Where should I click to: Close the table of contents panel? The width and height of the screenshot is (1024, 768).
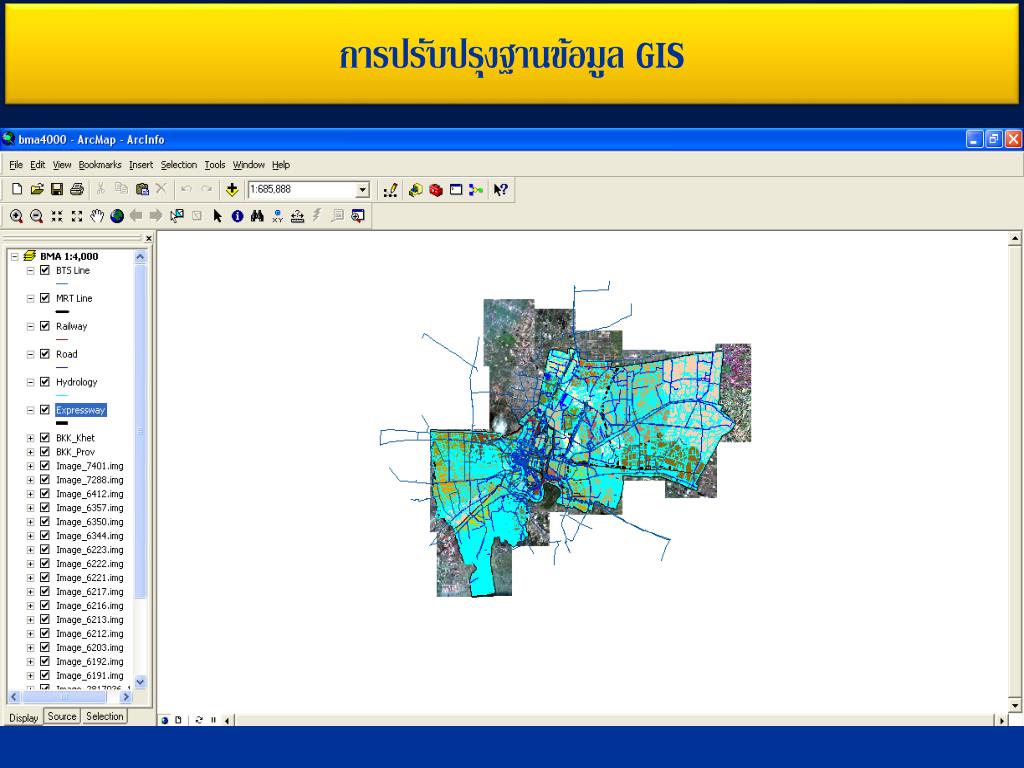(x=148, y=239)
